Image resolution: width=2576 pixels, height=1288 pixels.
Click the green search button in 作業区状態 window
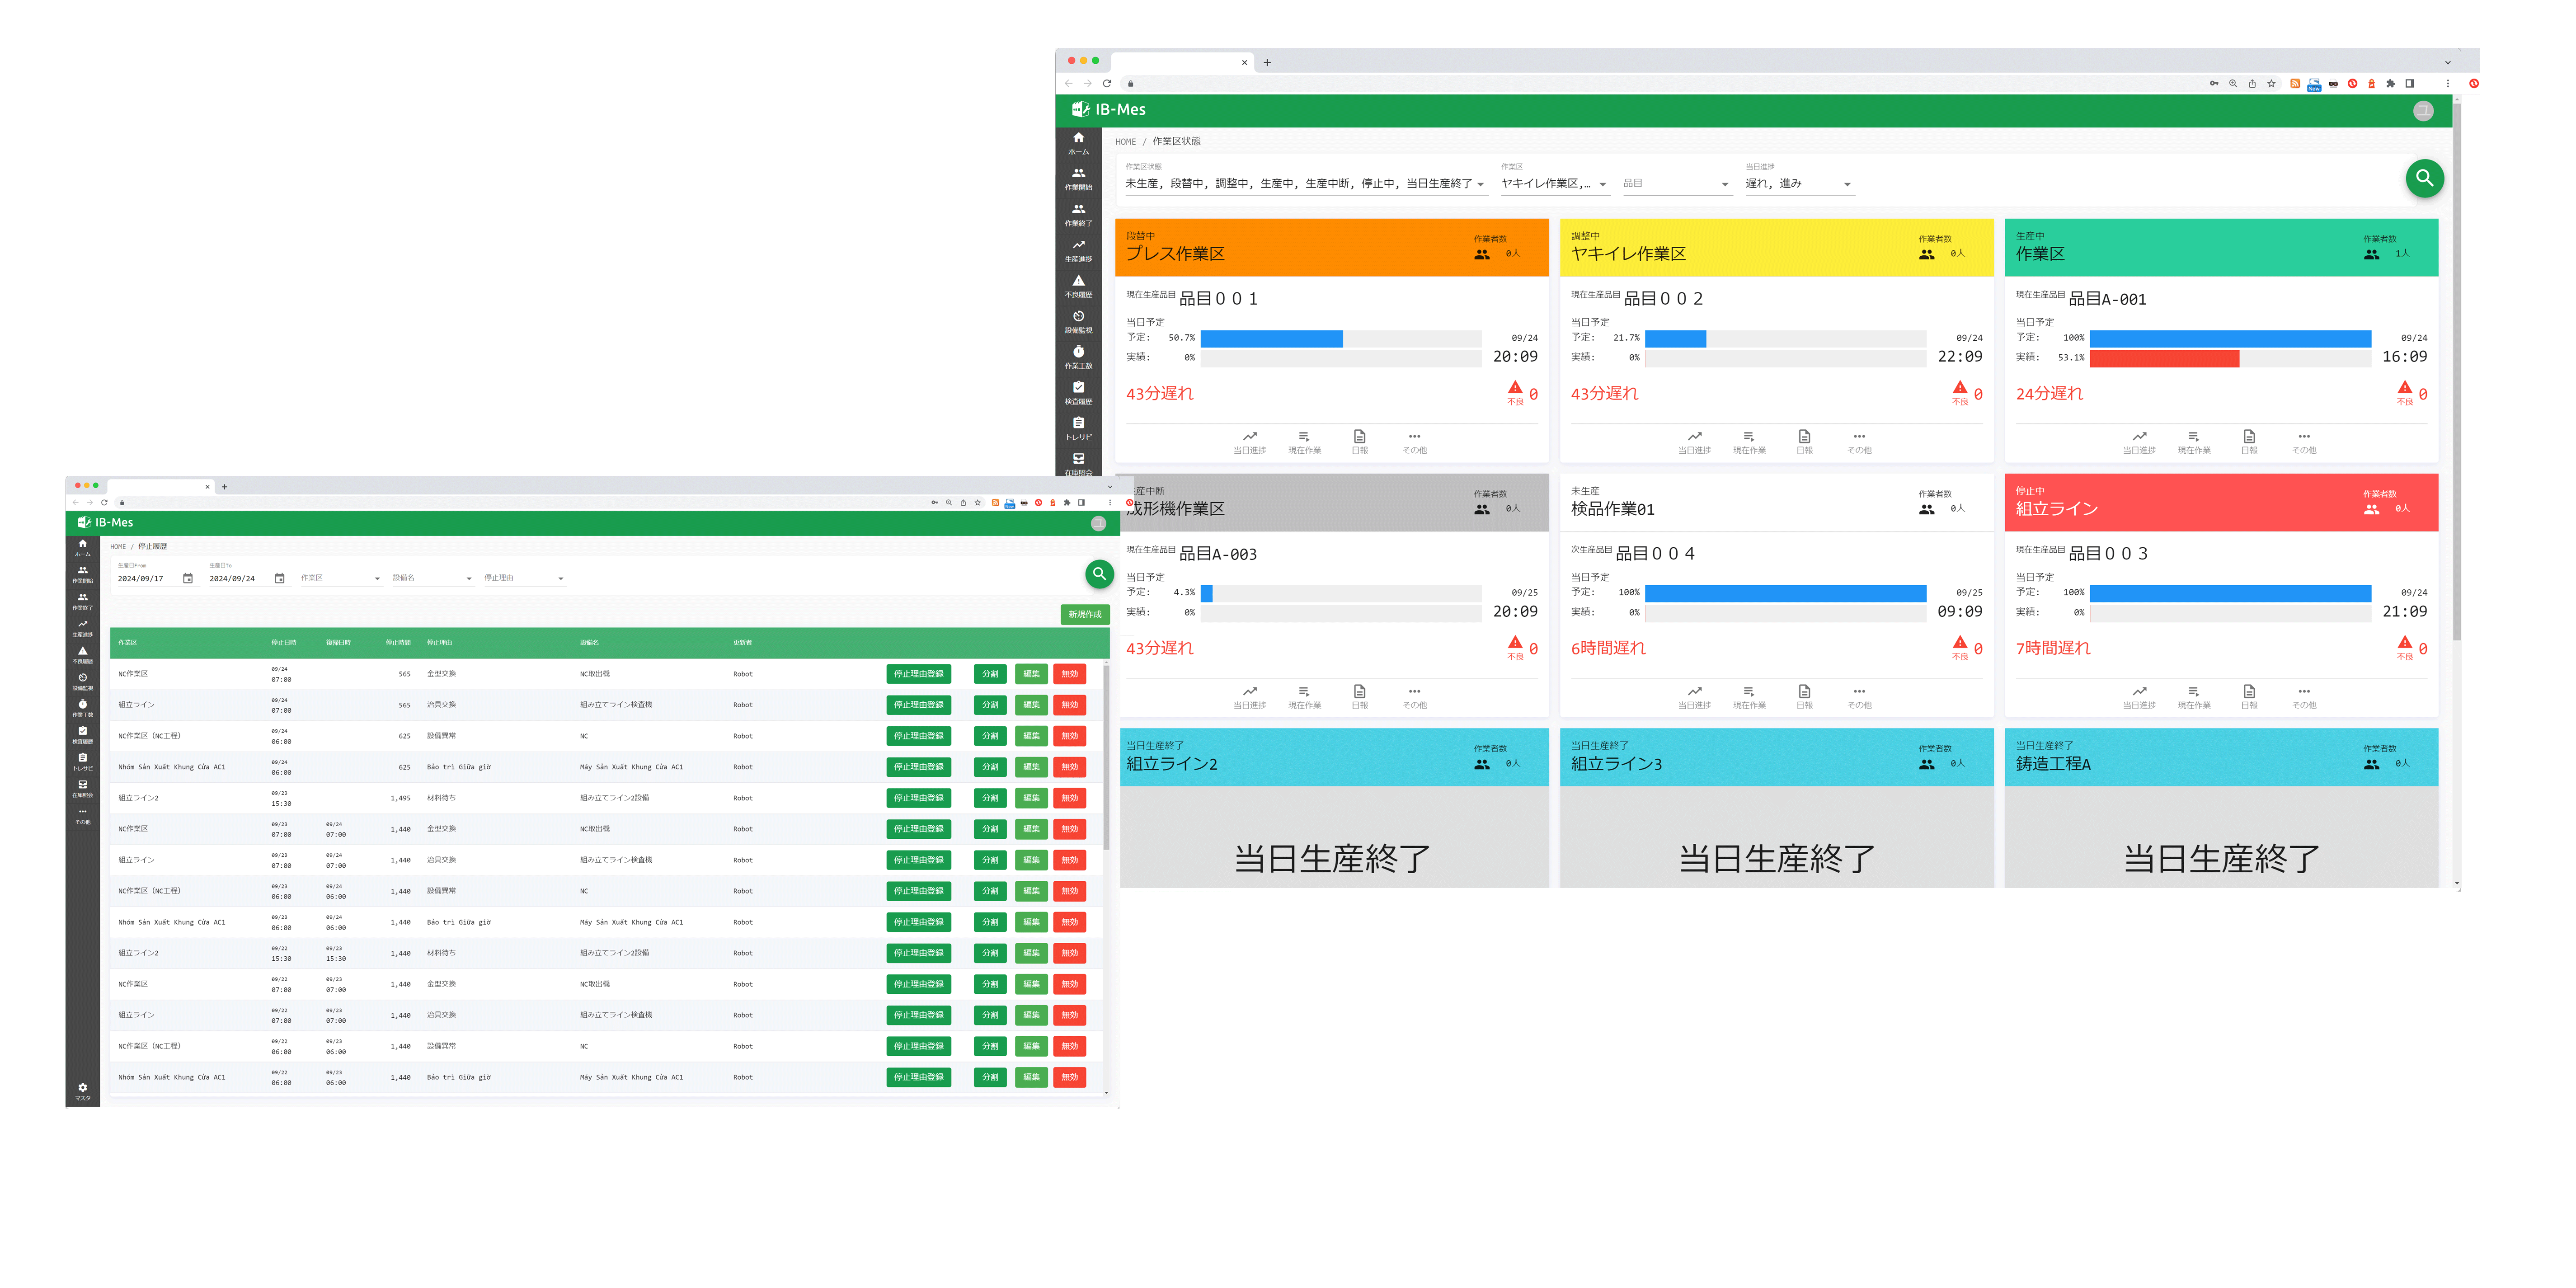point(2424,178)
